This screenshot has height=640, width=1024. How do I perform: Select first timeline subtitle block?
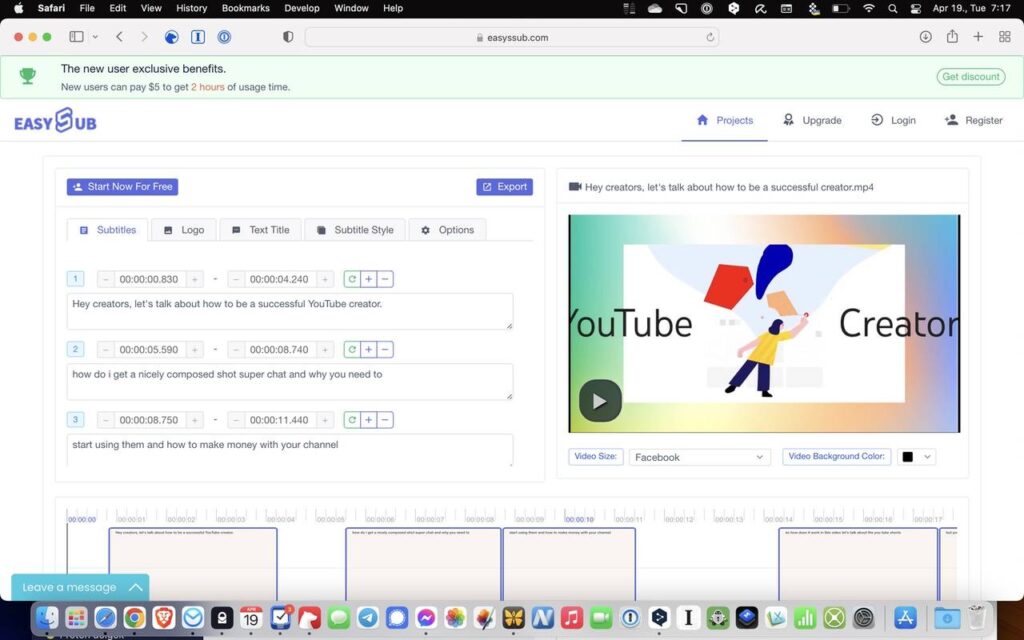[193, 564]
